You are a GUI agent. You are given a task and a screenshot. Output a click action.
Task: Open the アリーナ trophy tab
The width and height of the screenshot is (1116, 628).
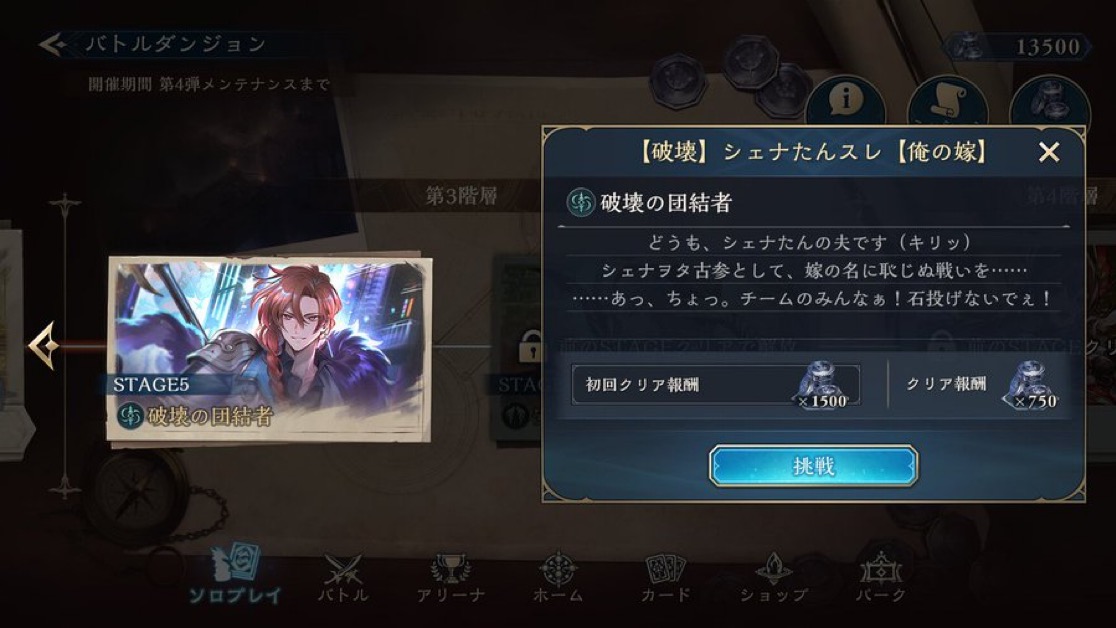[451, 578]
